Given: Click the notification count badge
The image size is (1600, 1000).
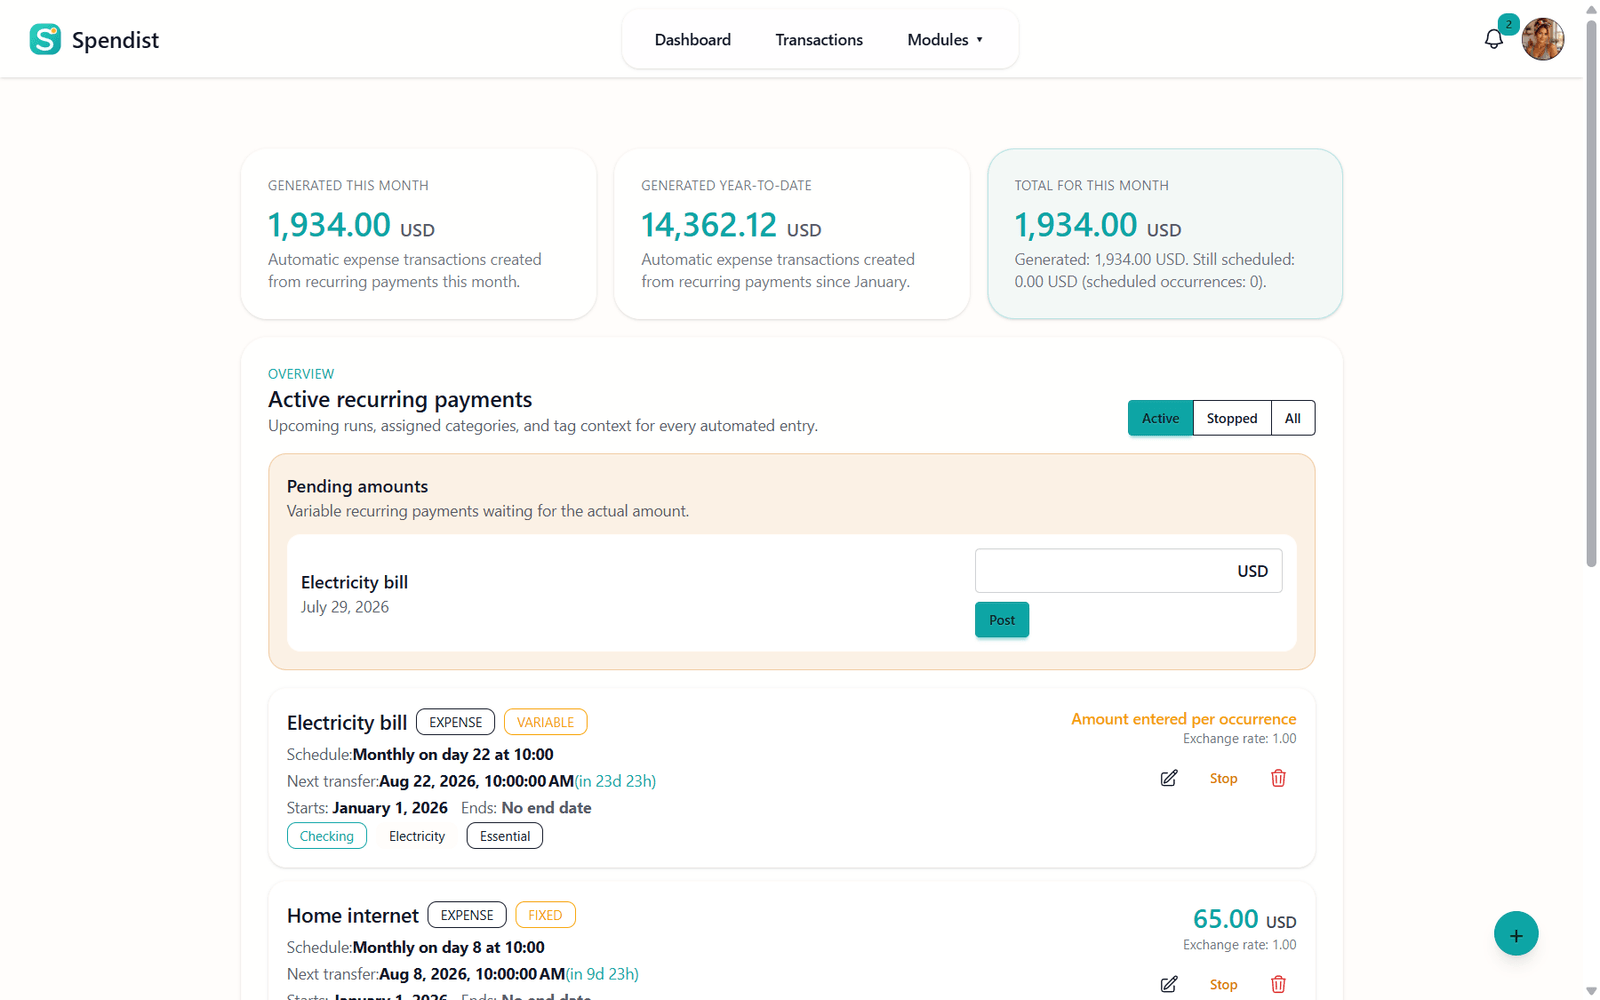Looking at the screenshot, I should pyautogui.click(x=1508, y=24).
